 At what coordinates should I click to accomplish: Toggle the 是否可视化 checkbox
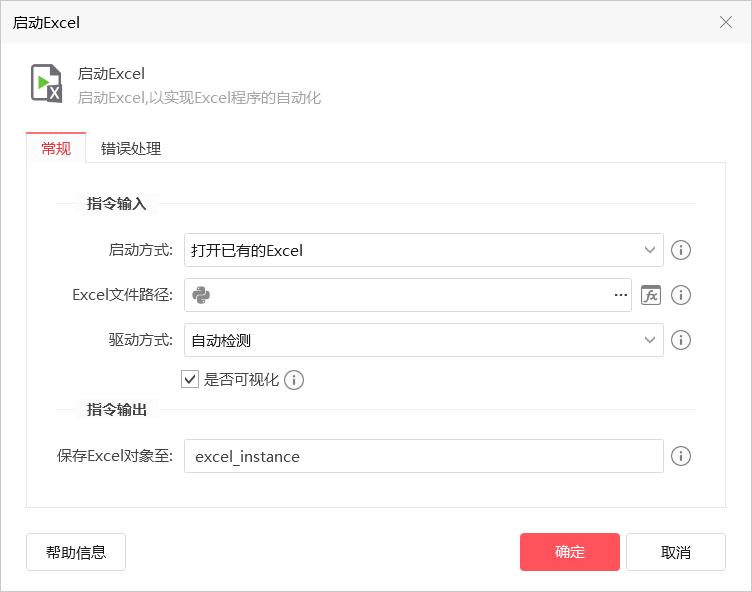190,379
